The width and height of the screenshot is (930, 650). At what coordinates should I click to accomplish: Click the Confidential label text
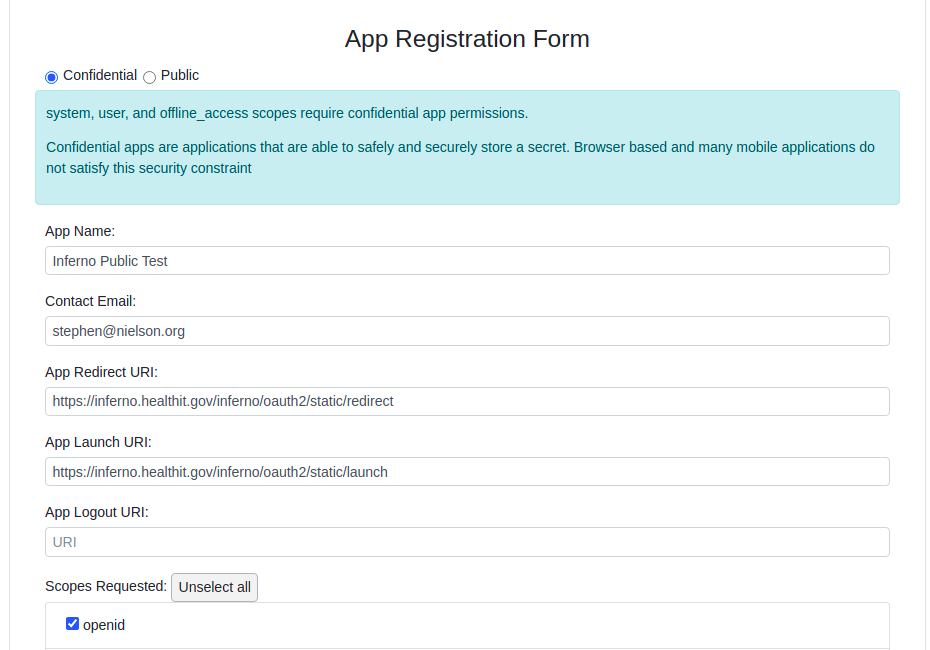click(100, 75)
